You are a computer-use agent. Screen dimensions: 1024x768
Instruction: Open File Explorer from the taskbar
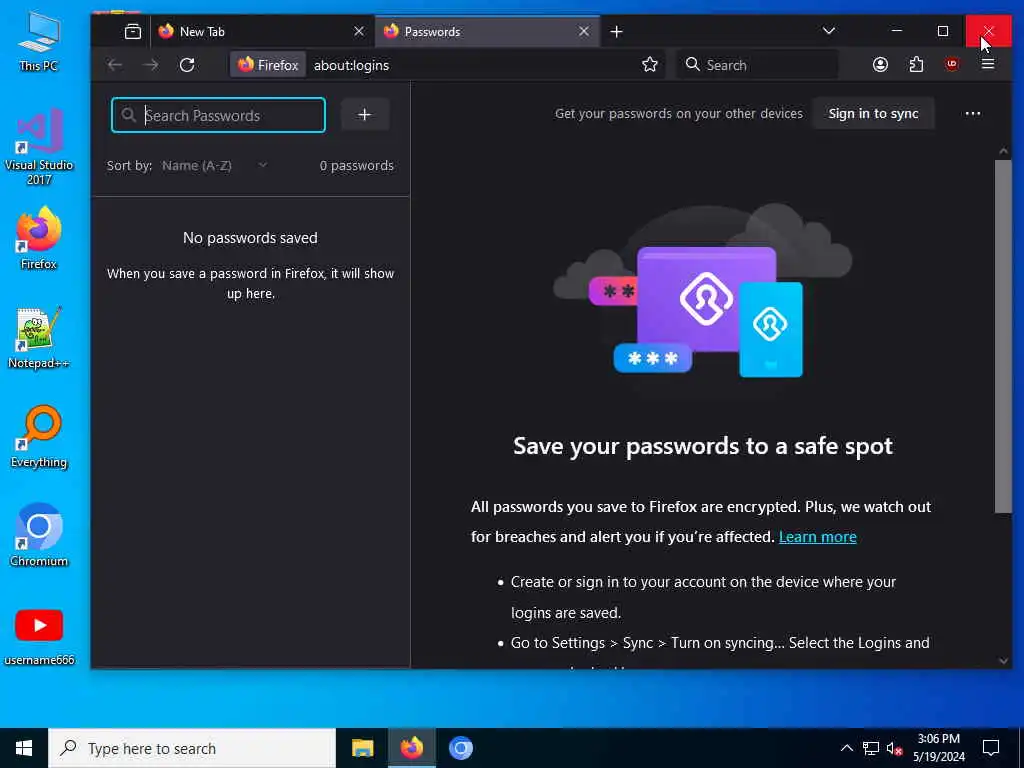(362, 748)
